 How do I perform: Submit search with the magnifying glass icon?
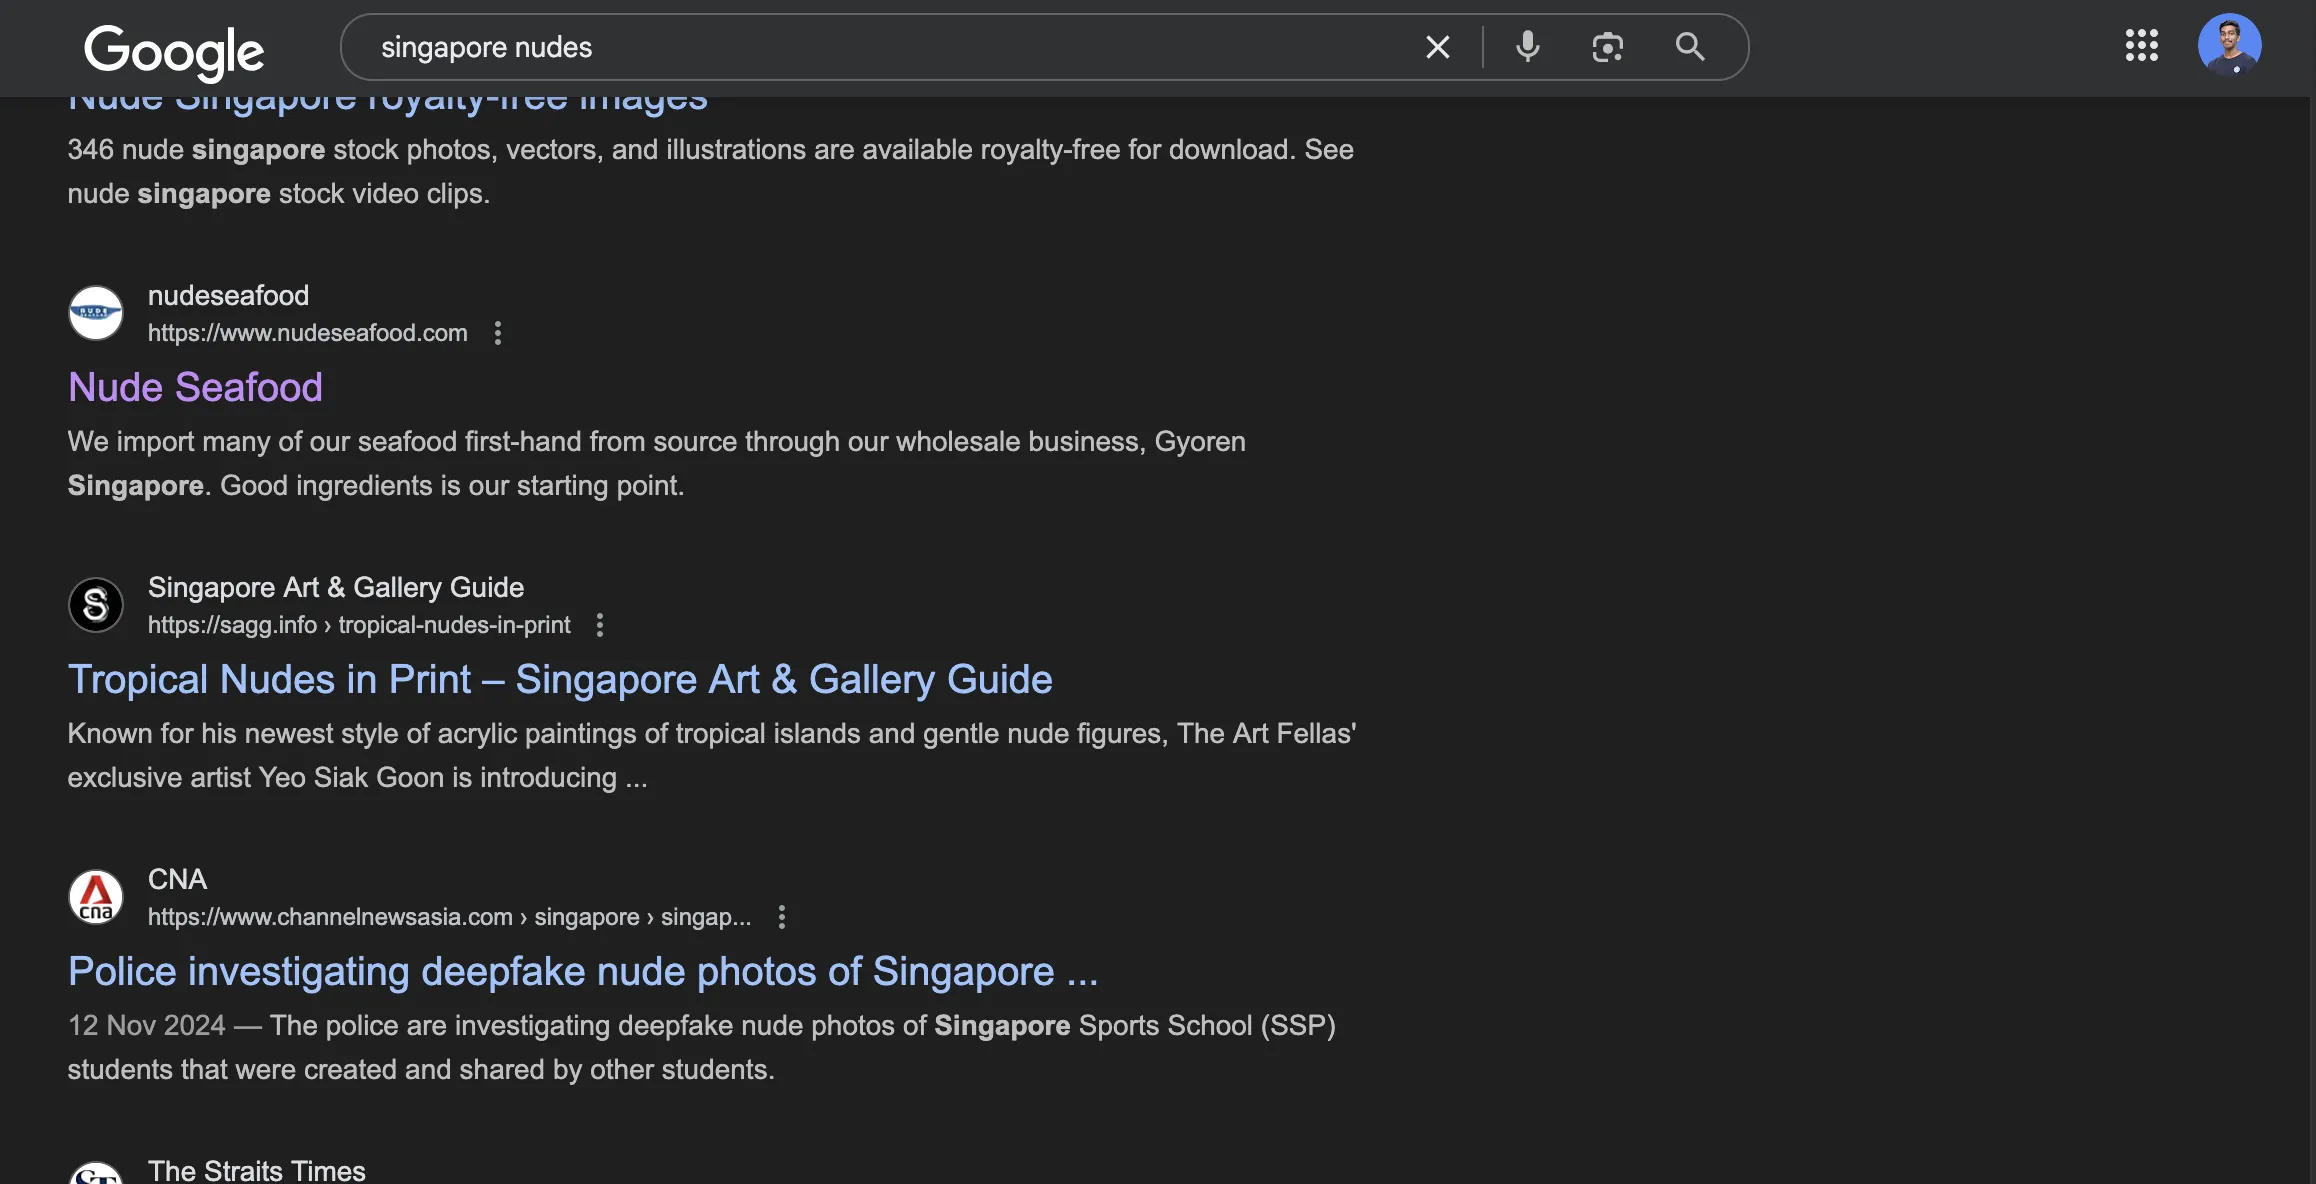click(x=1690, y=47)
